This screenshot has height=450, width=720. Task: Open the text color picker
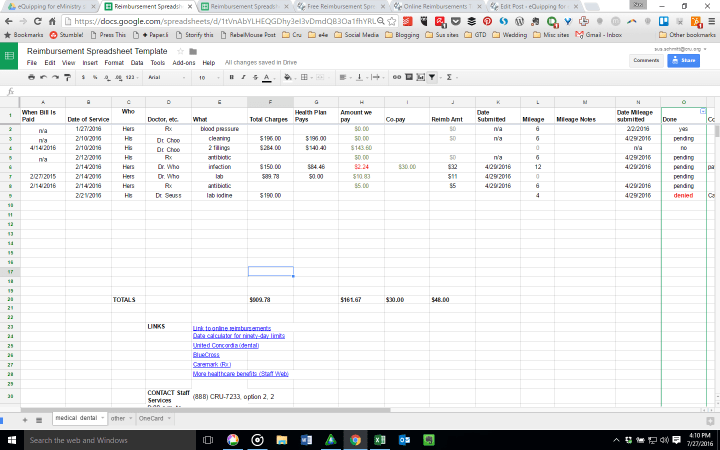pyautogui.click(x=268, y=77)
